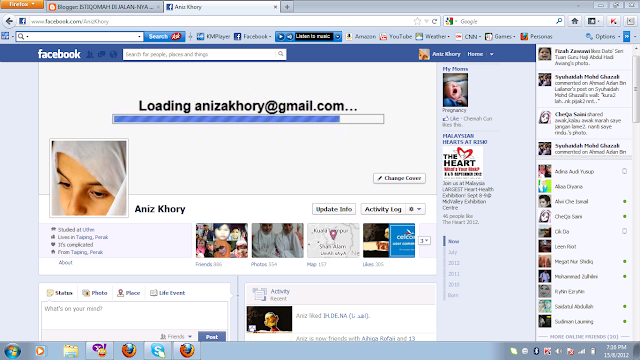
Task: Open messages icon in Facebook header
Action: 102,54
